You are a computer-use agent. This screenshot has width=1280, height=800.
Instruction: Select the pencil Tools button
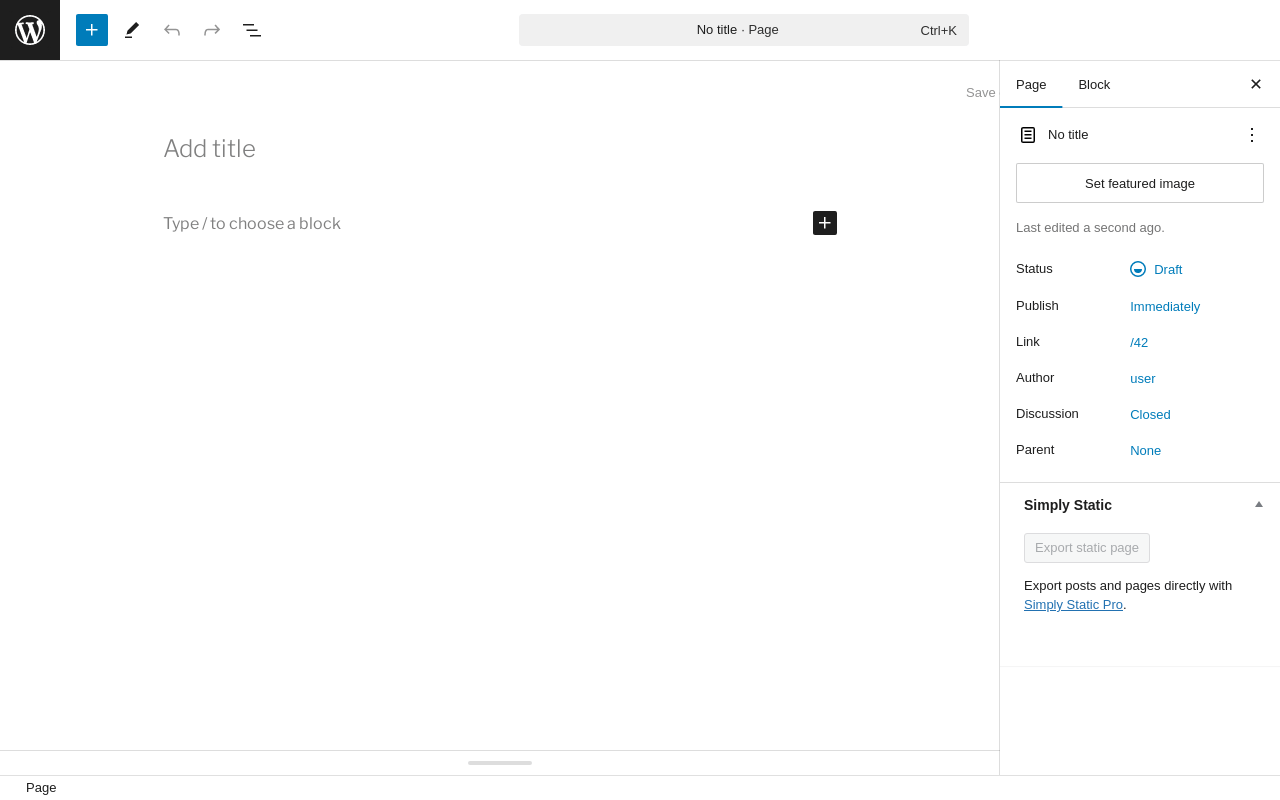[x=132, y=30]
